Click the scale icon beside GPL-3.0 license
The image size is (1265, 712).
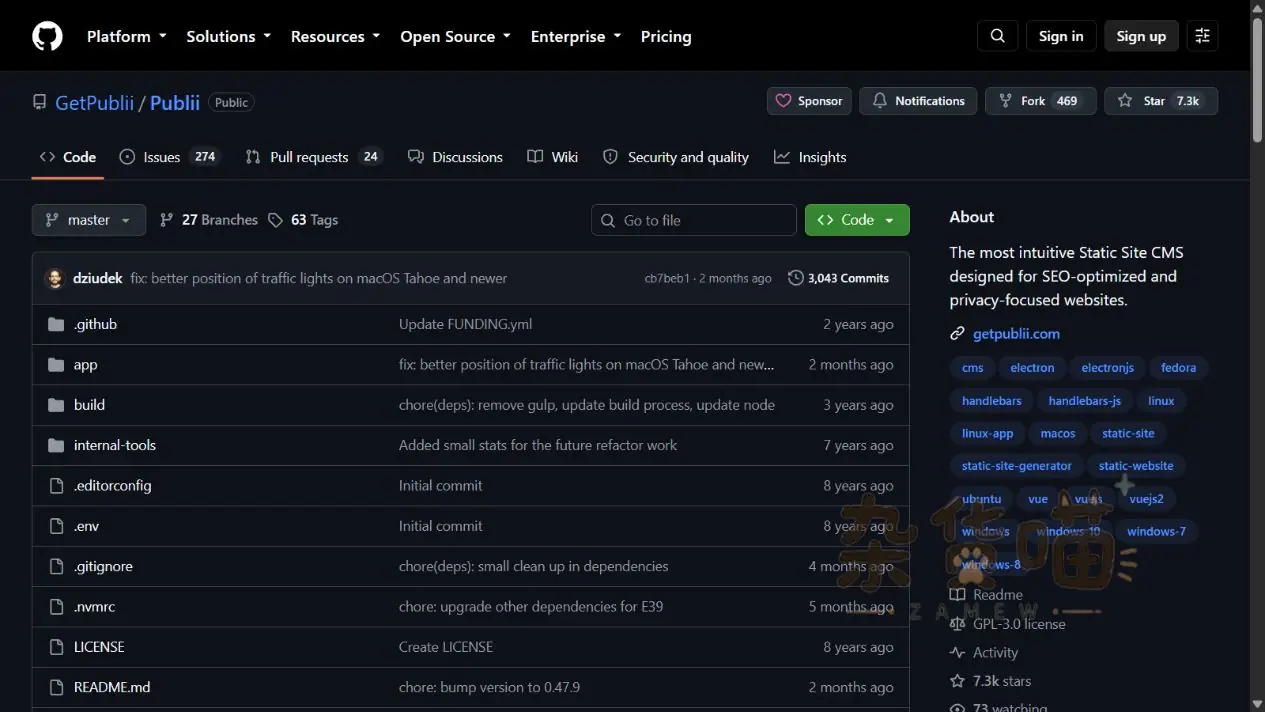957,624
